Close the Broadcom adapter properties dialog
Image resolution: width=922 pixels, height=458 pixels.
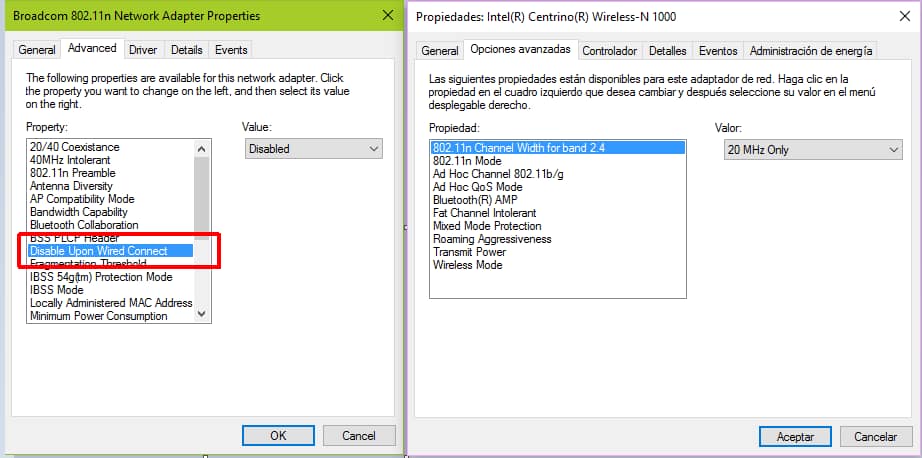pos(386,15)
